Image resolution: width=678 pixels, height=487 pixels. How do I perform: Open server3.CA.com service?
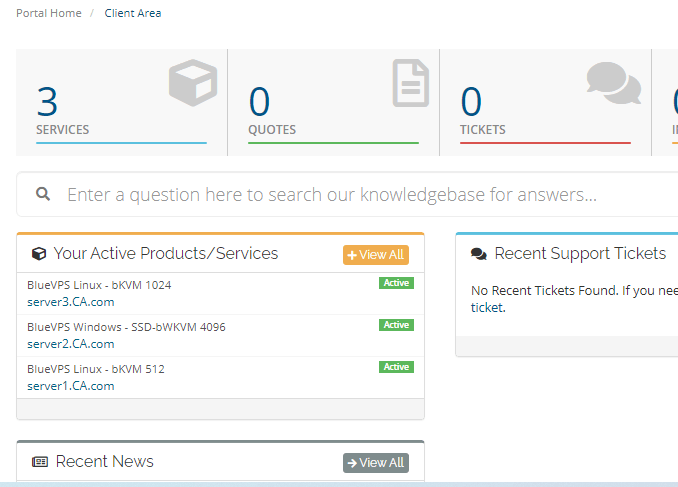coord(71,302)
